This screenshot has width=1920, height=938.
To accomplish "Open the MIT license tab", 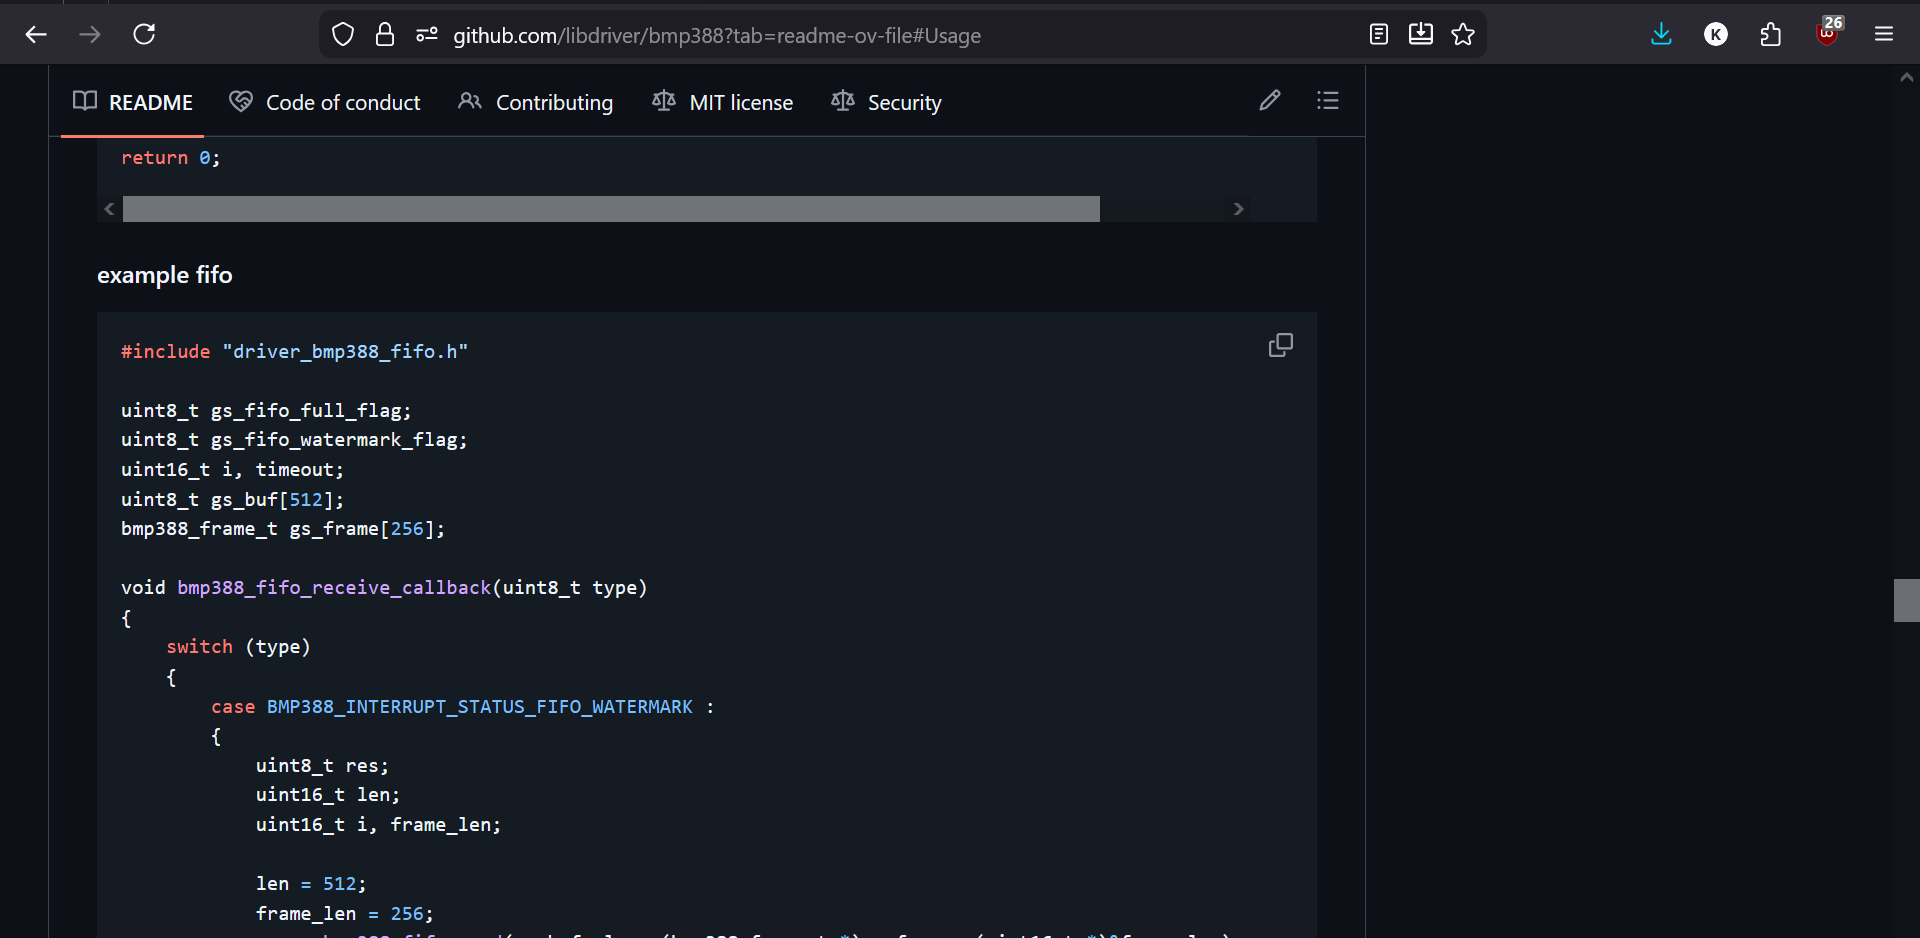I will tap(722, 102).
